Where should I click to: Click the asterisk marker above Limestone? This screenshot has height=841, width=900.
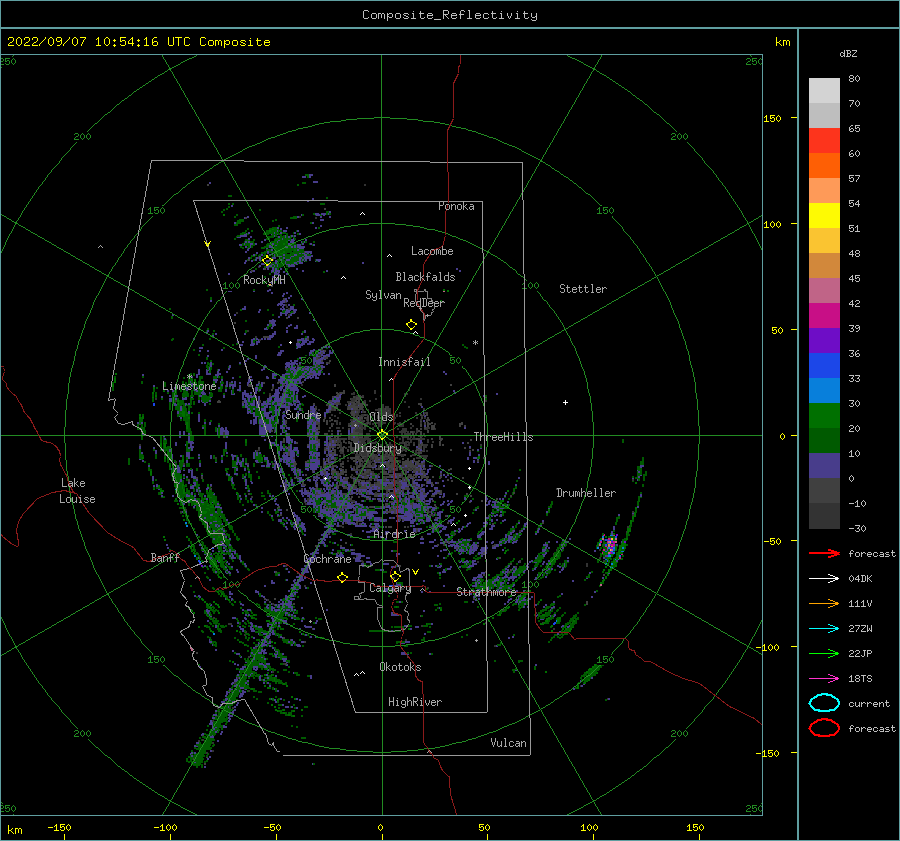pyautogui.click(x=189, y=377)
